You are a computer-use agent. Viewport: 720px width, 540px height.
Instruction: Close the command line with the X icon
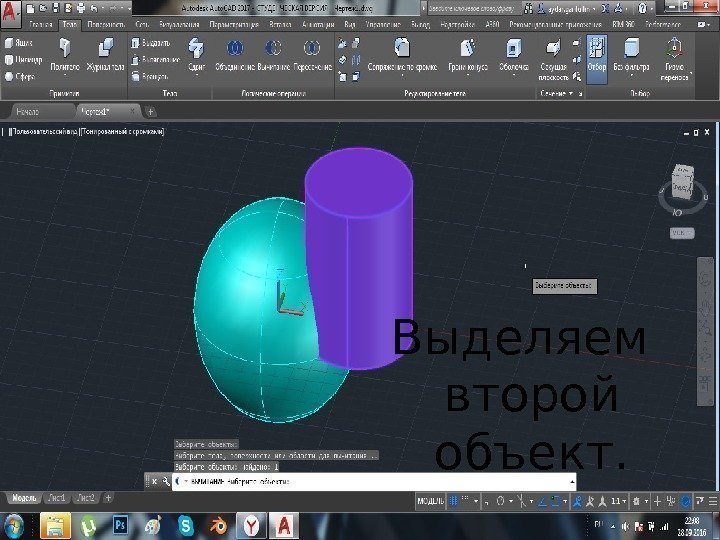155,481
